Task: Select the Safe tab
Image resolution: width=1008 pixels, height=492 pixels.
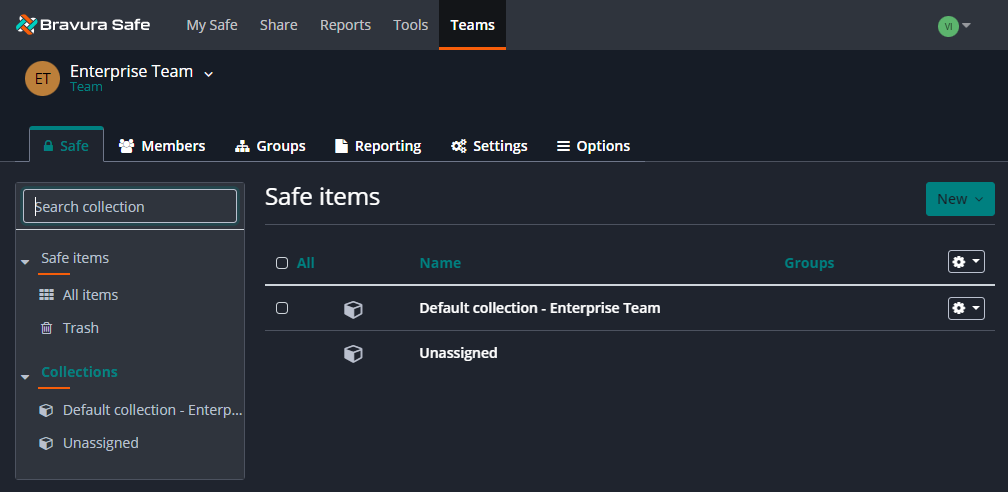Action: click(x=66, y=145)
